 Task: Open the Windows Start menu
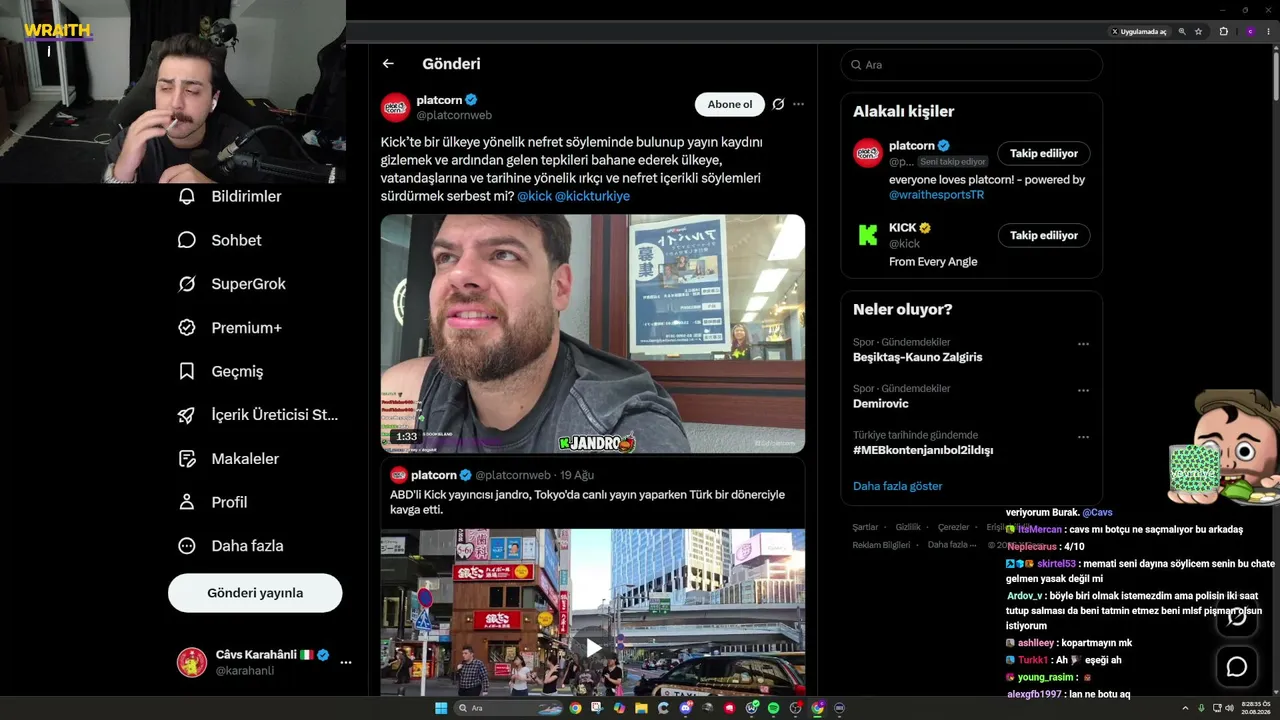point(441,708)
